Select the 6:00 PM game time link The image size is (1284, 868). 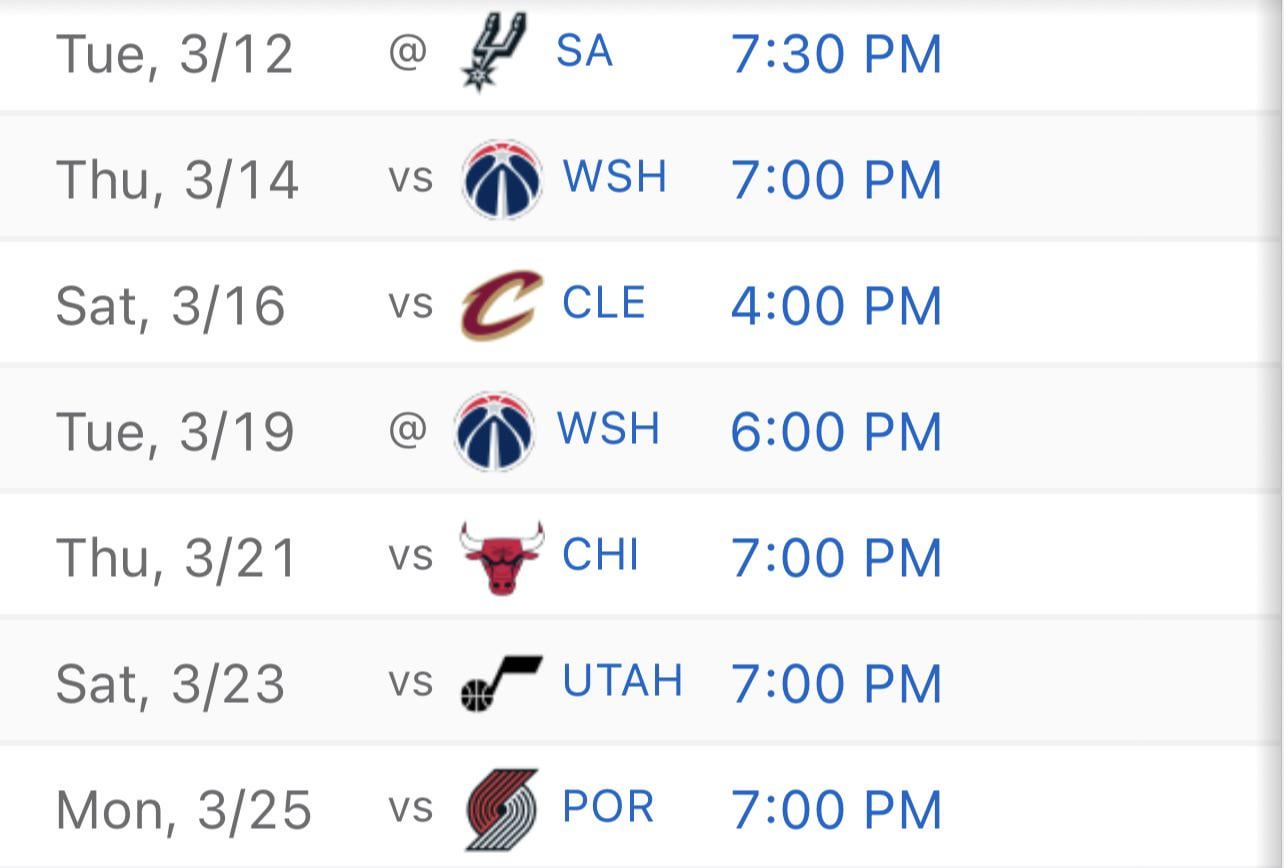836,432
